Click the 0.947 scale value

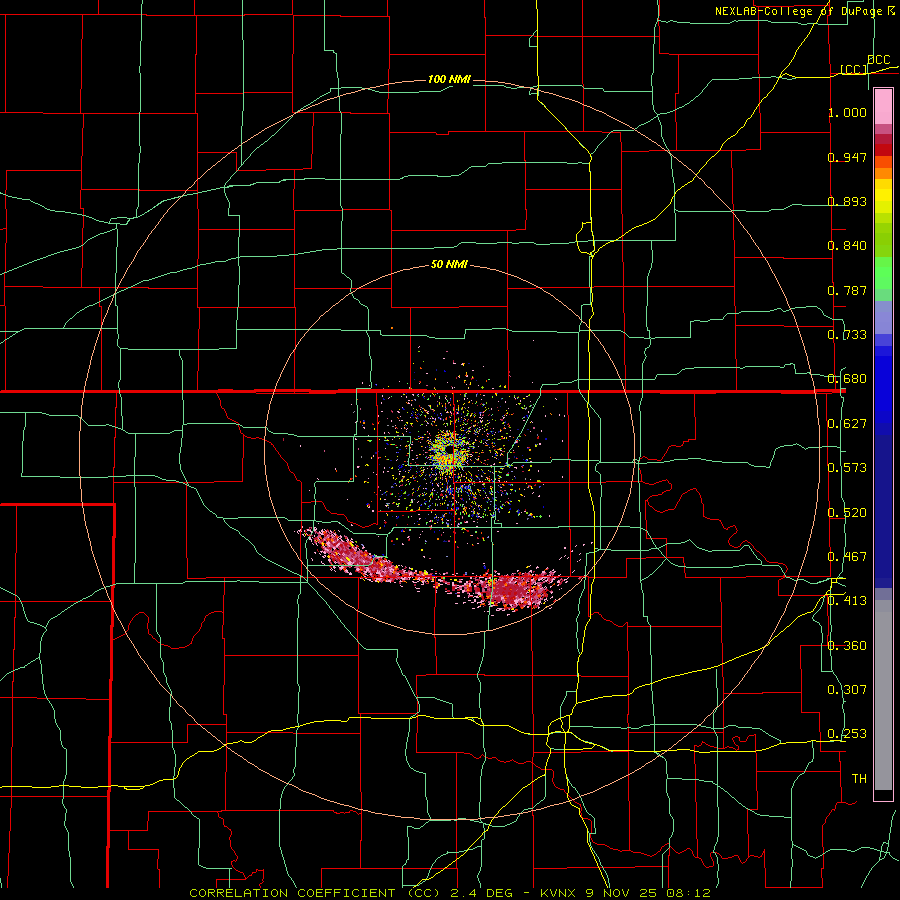coord(847,157)
